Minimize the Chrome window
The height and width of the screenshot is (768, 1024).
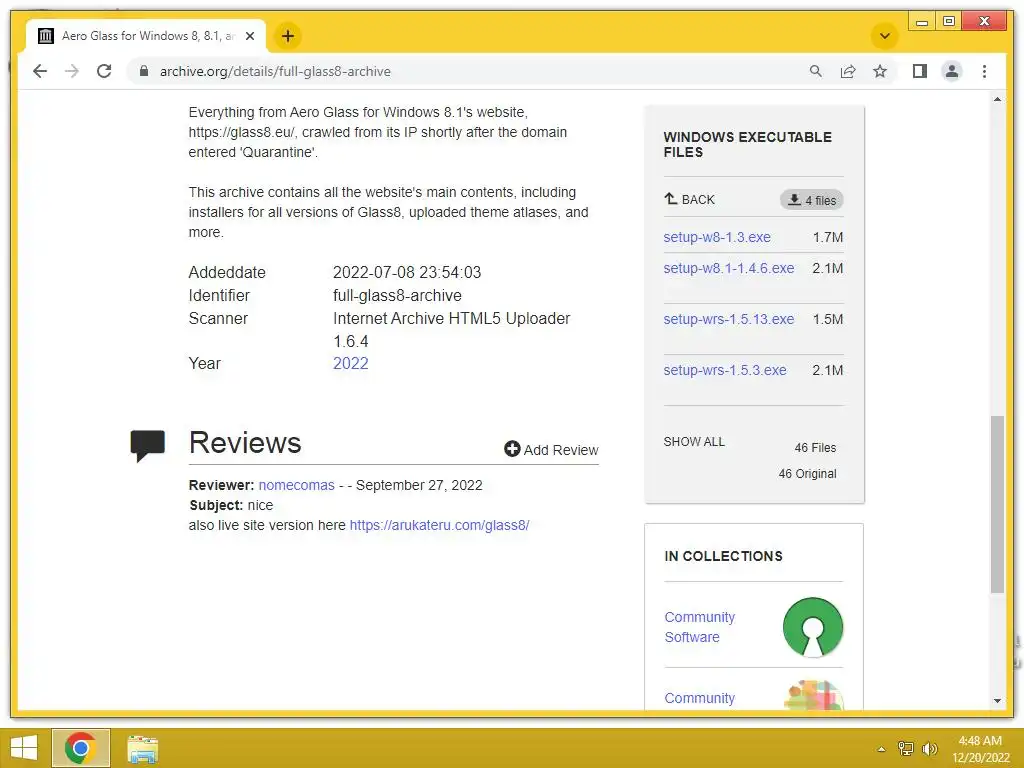(x=921, y=22)
